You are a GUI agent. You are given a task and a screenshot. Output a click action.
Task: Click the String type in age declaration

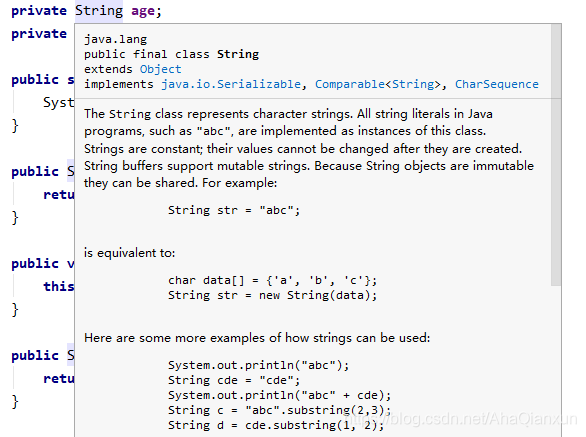tap(99, 10)
